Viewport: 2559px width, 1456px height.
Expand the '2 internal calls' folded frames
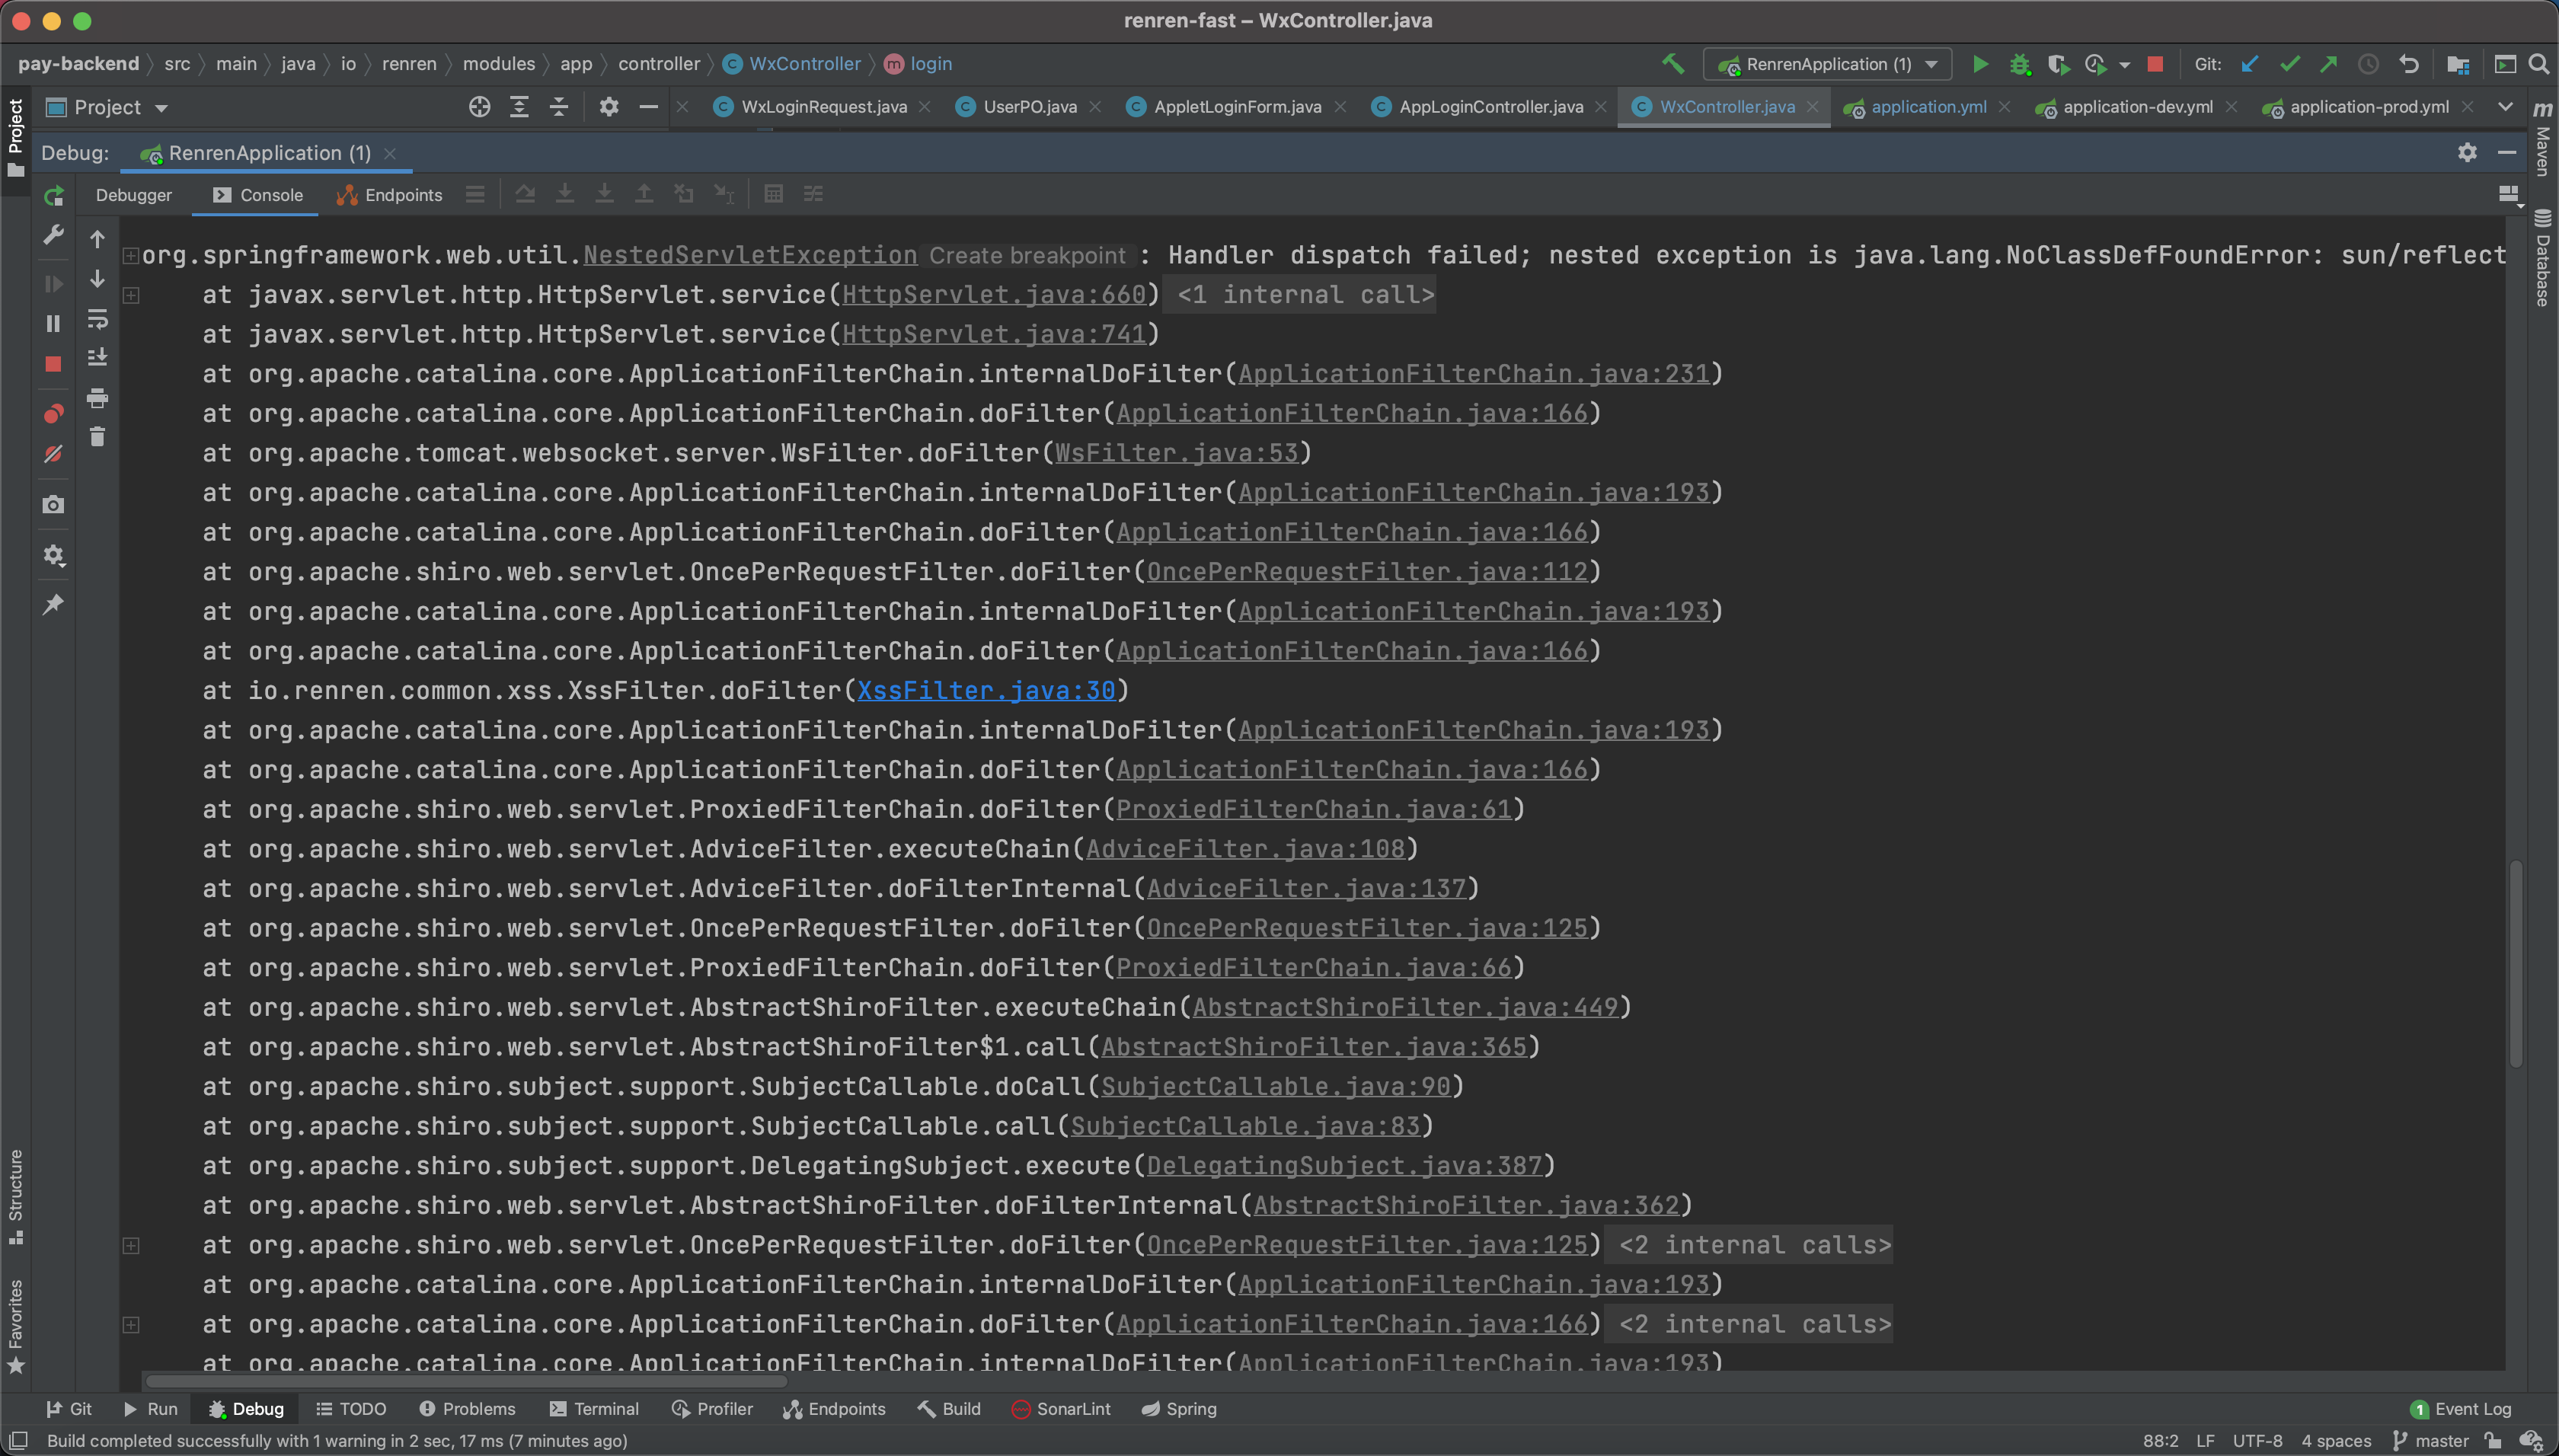[x=1754, y=1245]
